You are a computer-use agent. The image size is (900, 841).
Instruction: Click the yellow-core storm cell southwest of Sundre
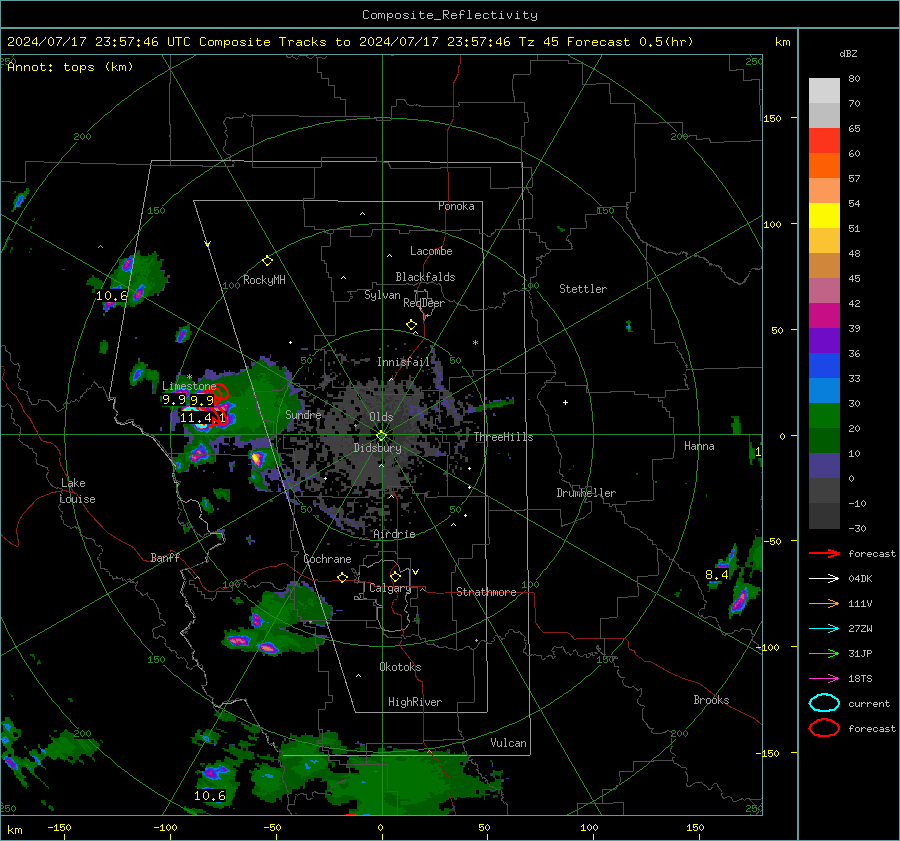click(257, 459)
